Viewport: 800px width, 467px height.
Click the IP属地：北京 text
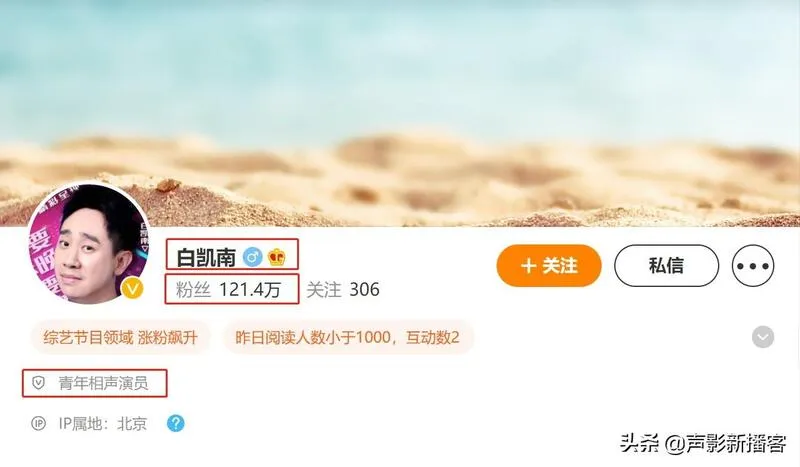(x=103, y=424)
